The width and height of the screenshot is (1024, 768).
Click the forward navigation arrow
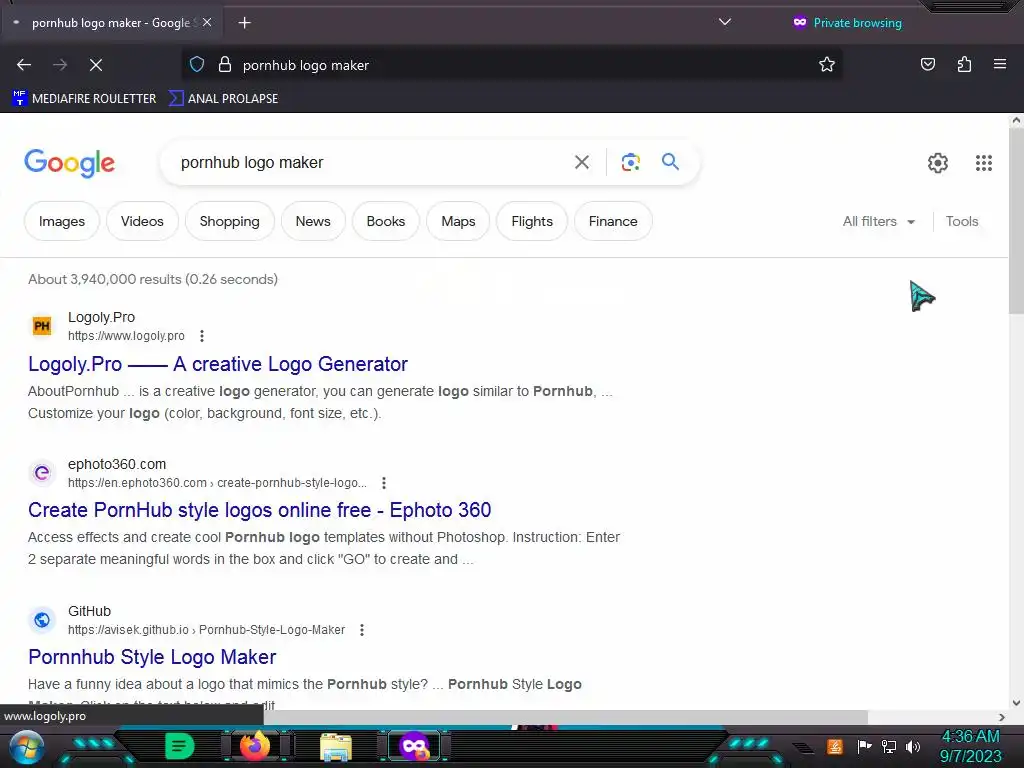pyautogui.click(x=60, y=65)
